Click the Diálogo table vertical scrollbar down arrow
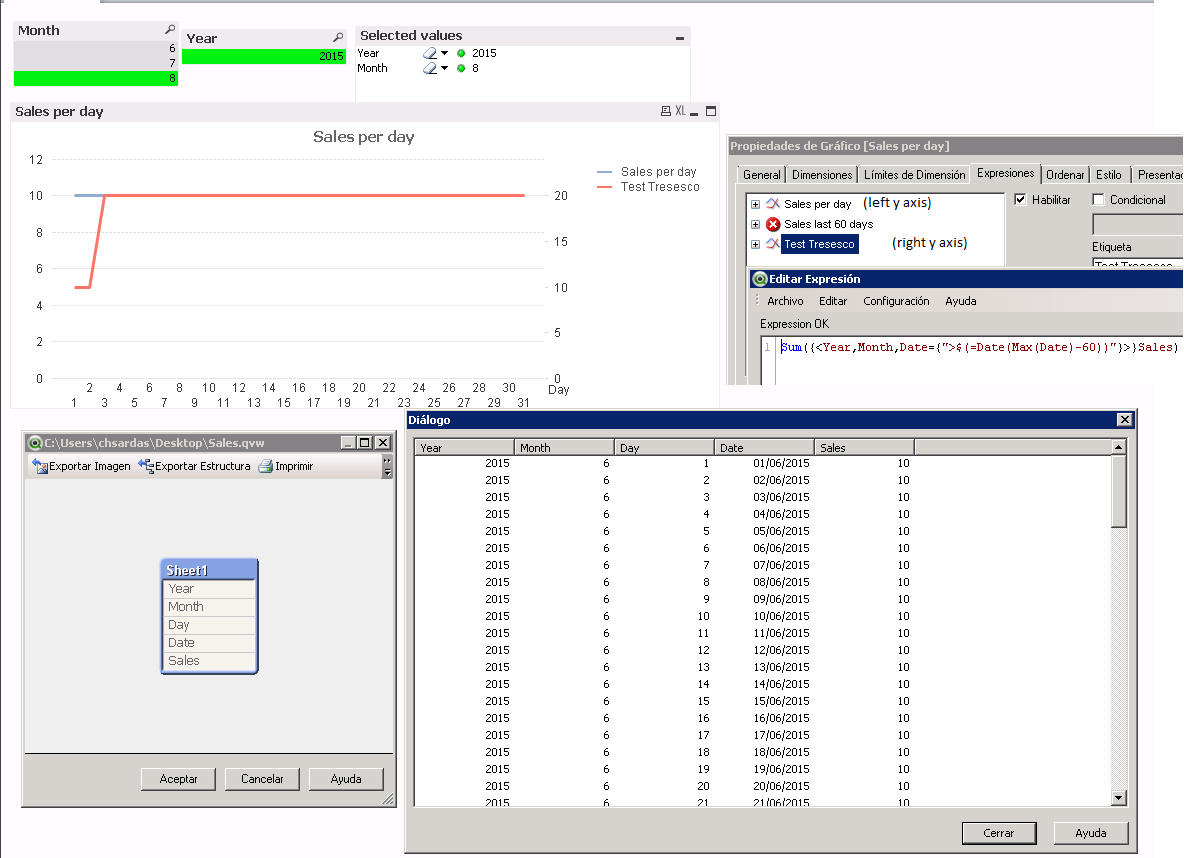The height and width of the screenshot is (858, 1184). pos(1119,797)
